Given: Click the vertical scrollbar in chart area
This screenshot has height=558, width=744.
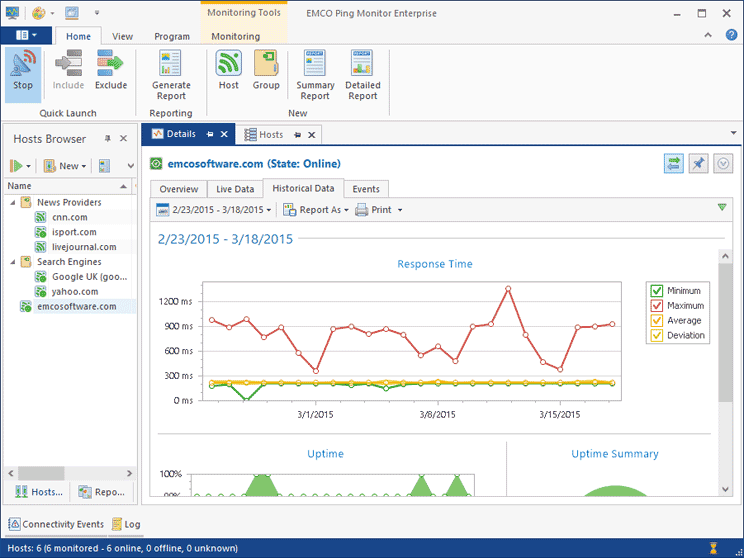Looking at the screenshot, I should pos(725,330).
